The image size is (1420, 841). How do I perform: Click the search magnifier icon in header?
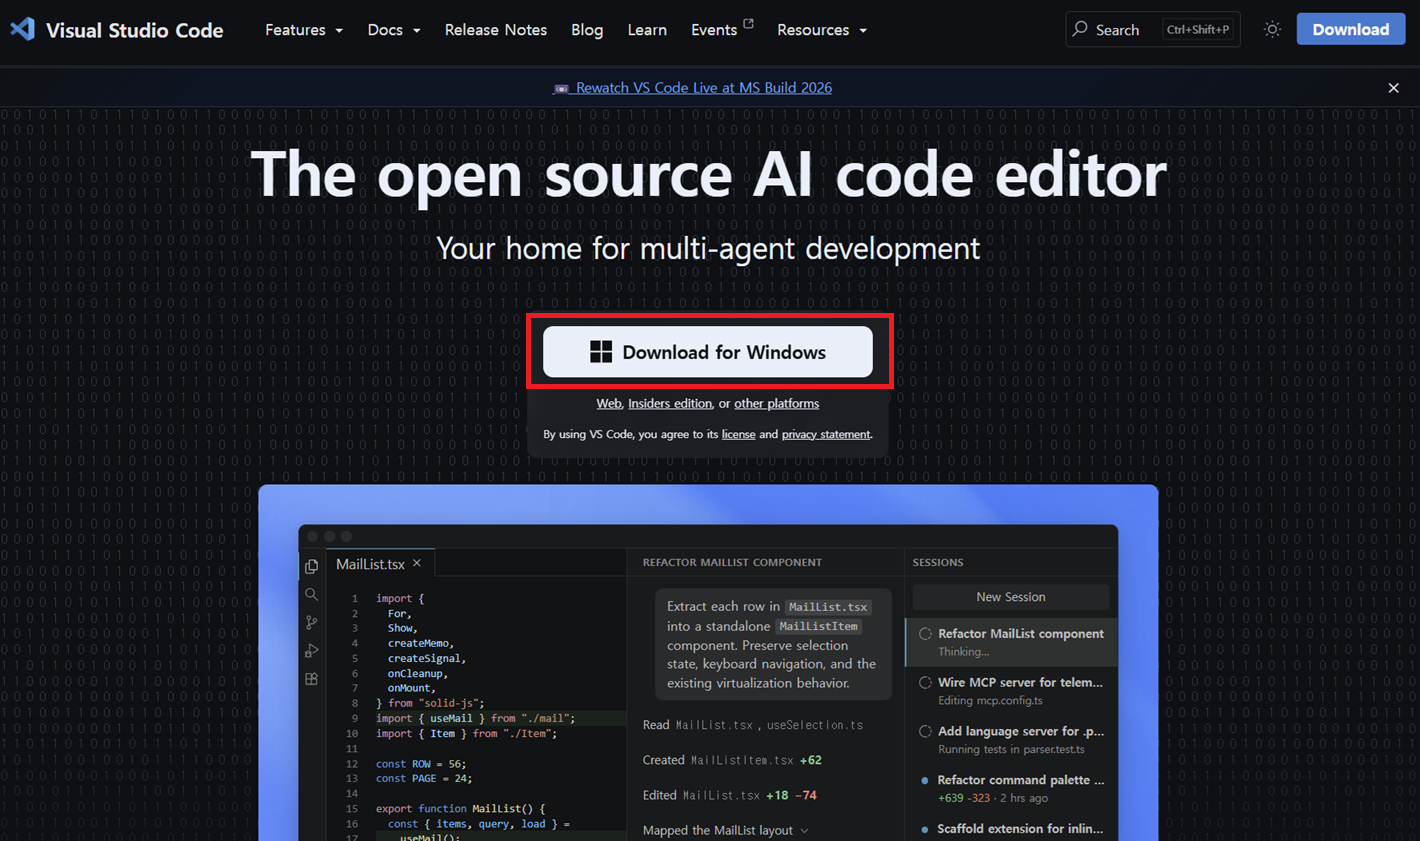pos(1080,29)
